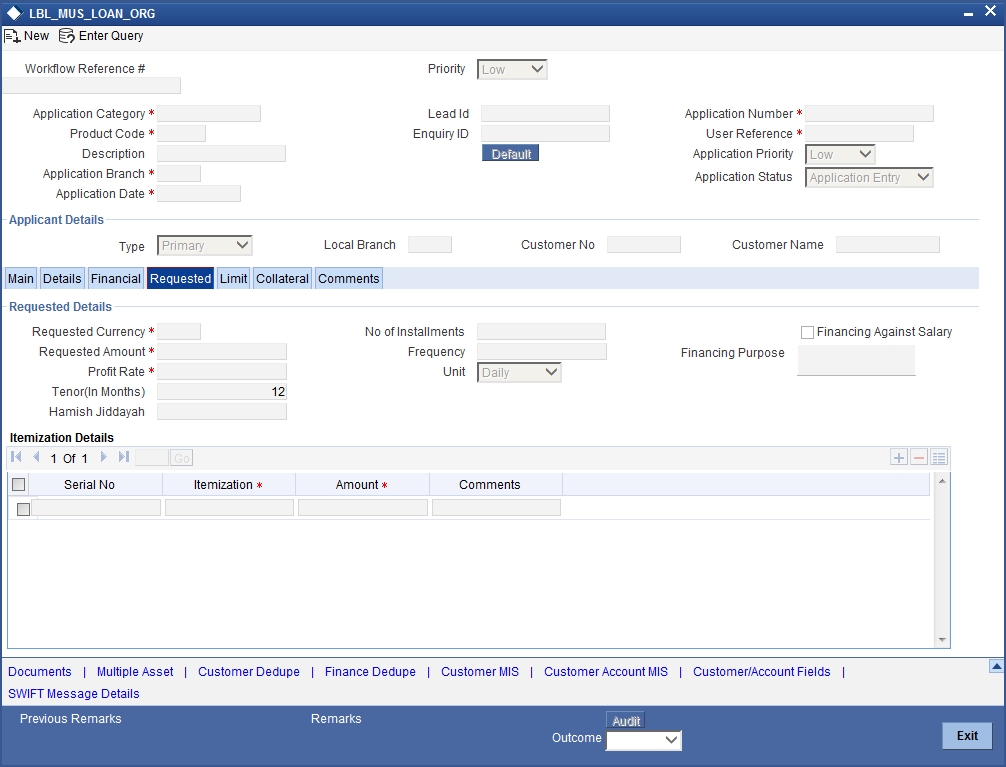
Task: Click the Enquiry ID field
Action: (x=545, y=134)
